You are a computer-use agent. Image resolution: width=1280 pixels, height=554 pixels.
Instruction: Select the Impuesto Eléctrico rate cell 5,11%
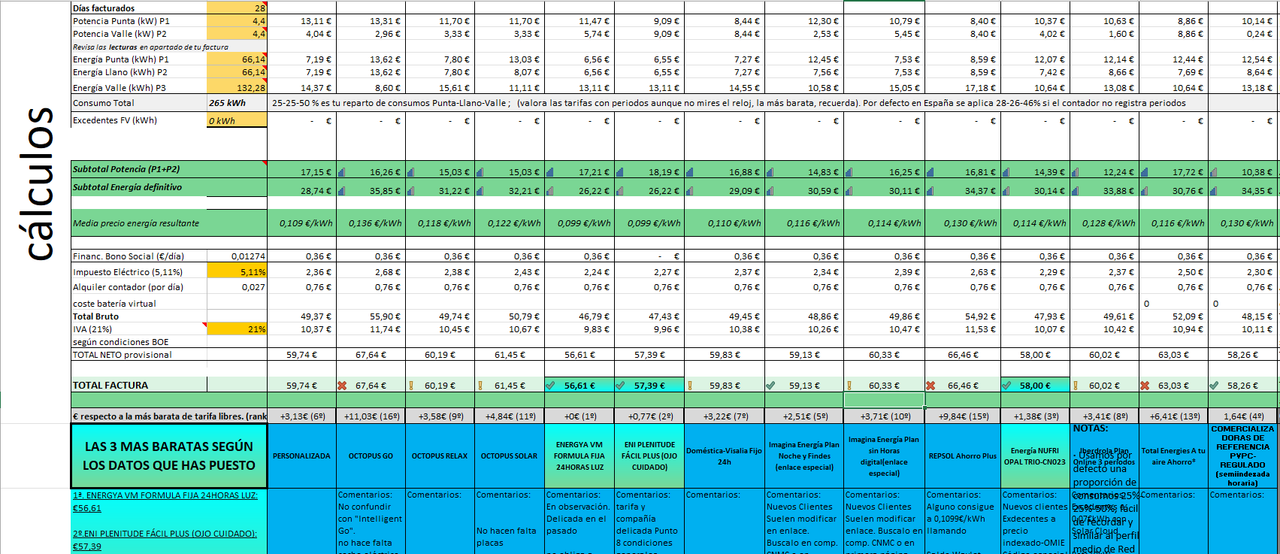(237, 271)
